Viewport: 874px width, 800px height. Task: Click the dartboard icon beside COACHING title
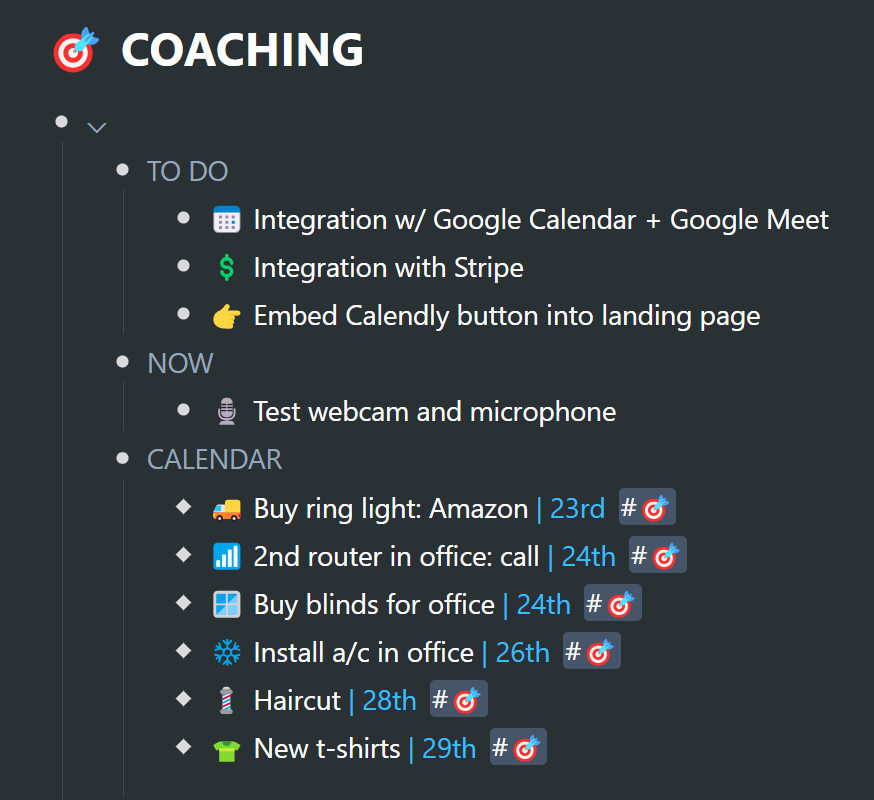pos(76,50)
